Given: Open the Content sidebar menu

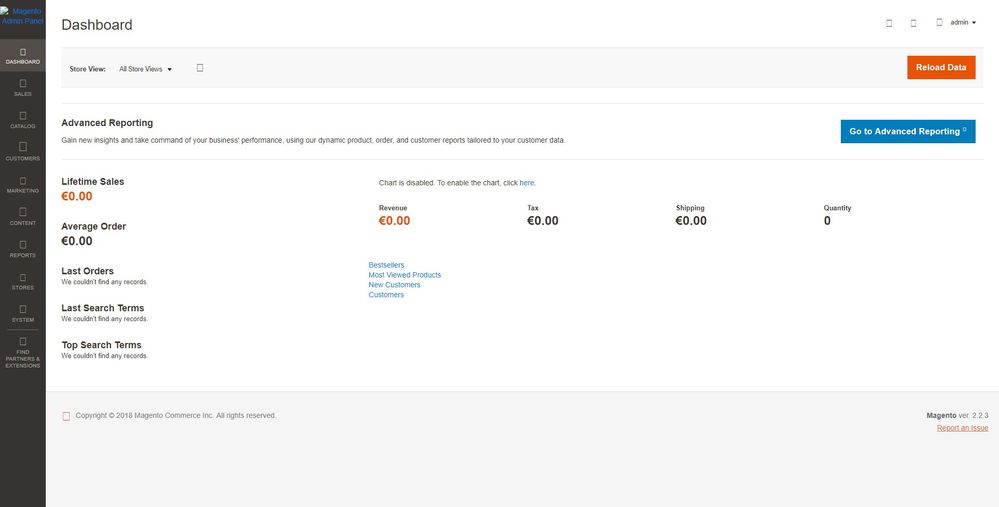Looking at the screenshot, I should 22,216.
